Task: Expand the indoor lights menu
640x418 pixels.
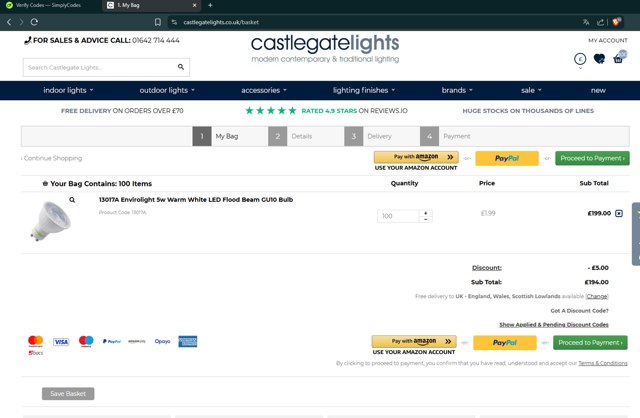Action: pos(68,90)
